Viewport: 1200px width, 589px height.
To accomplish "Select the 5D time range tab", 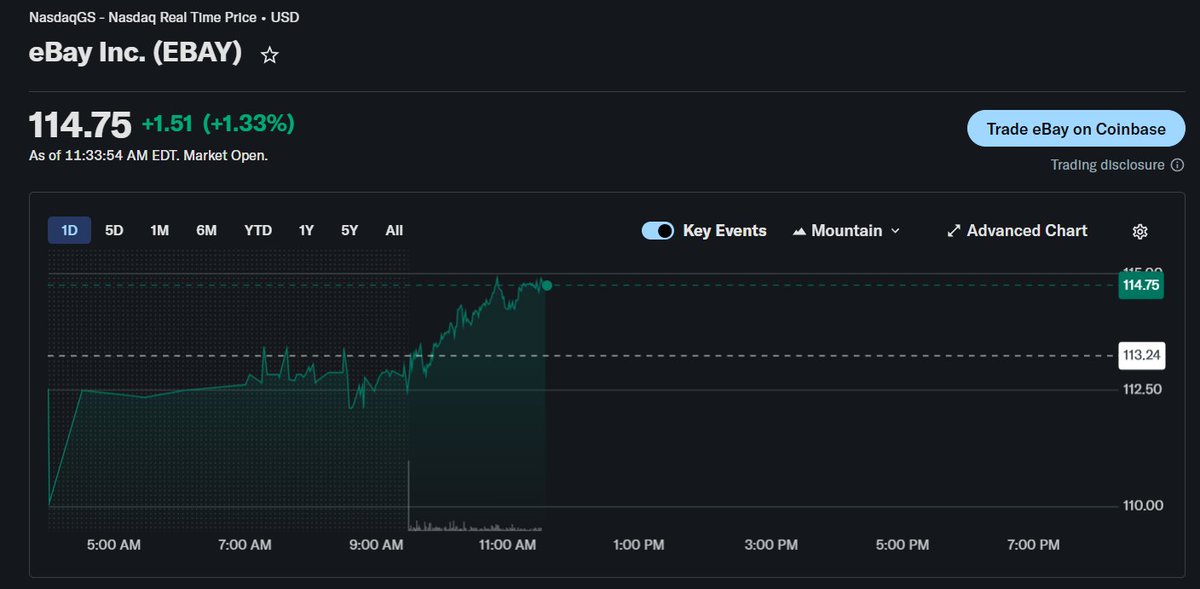I will (114, 230).
